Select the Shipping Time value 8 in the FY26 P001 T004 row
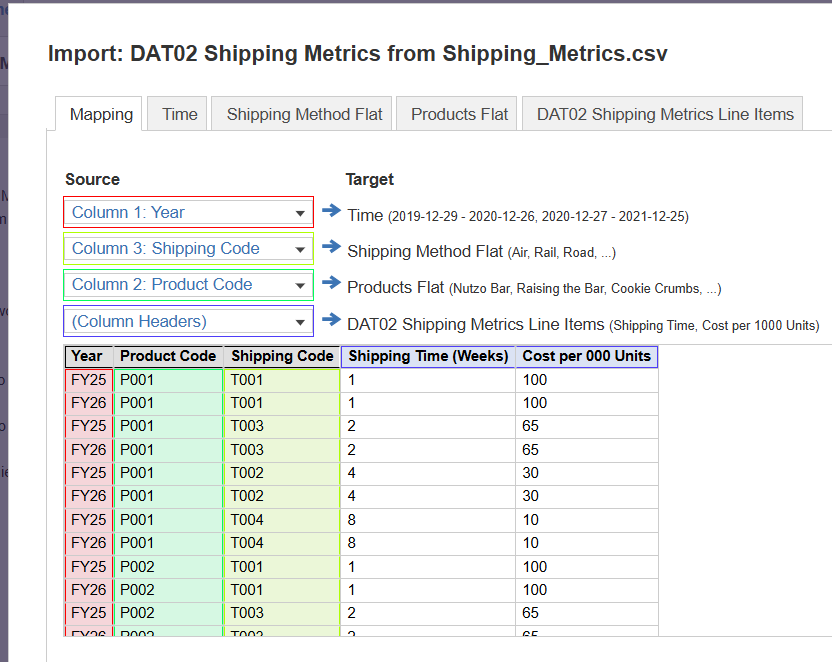832x662 pixels. click(428, 543)
